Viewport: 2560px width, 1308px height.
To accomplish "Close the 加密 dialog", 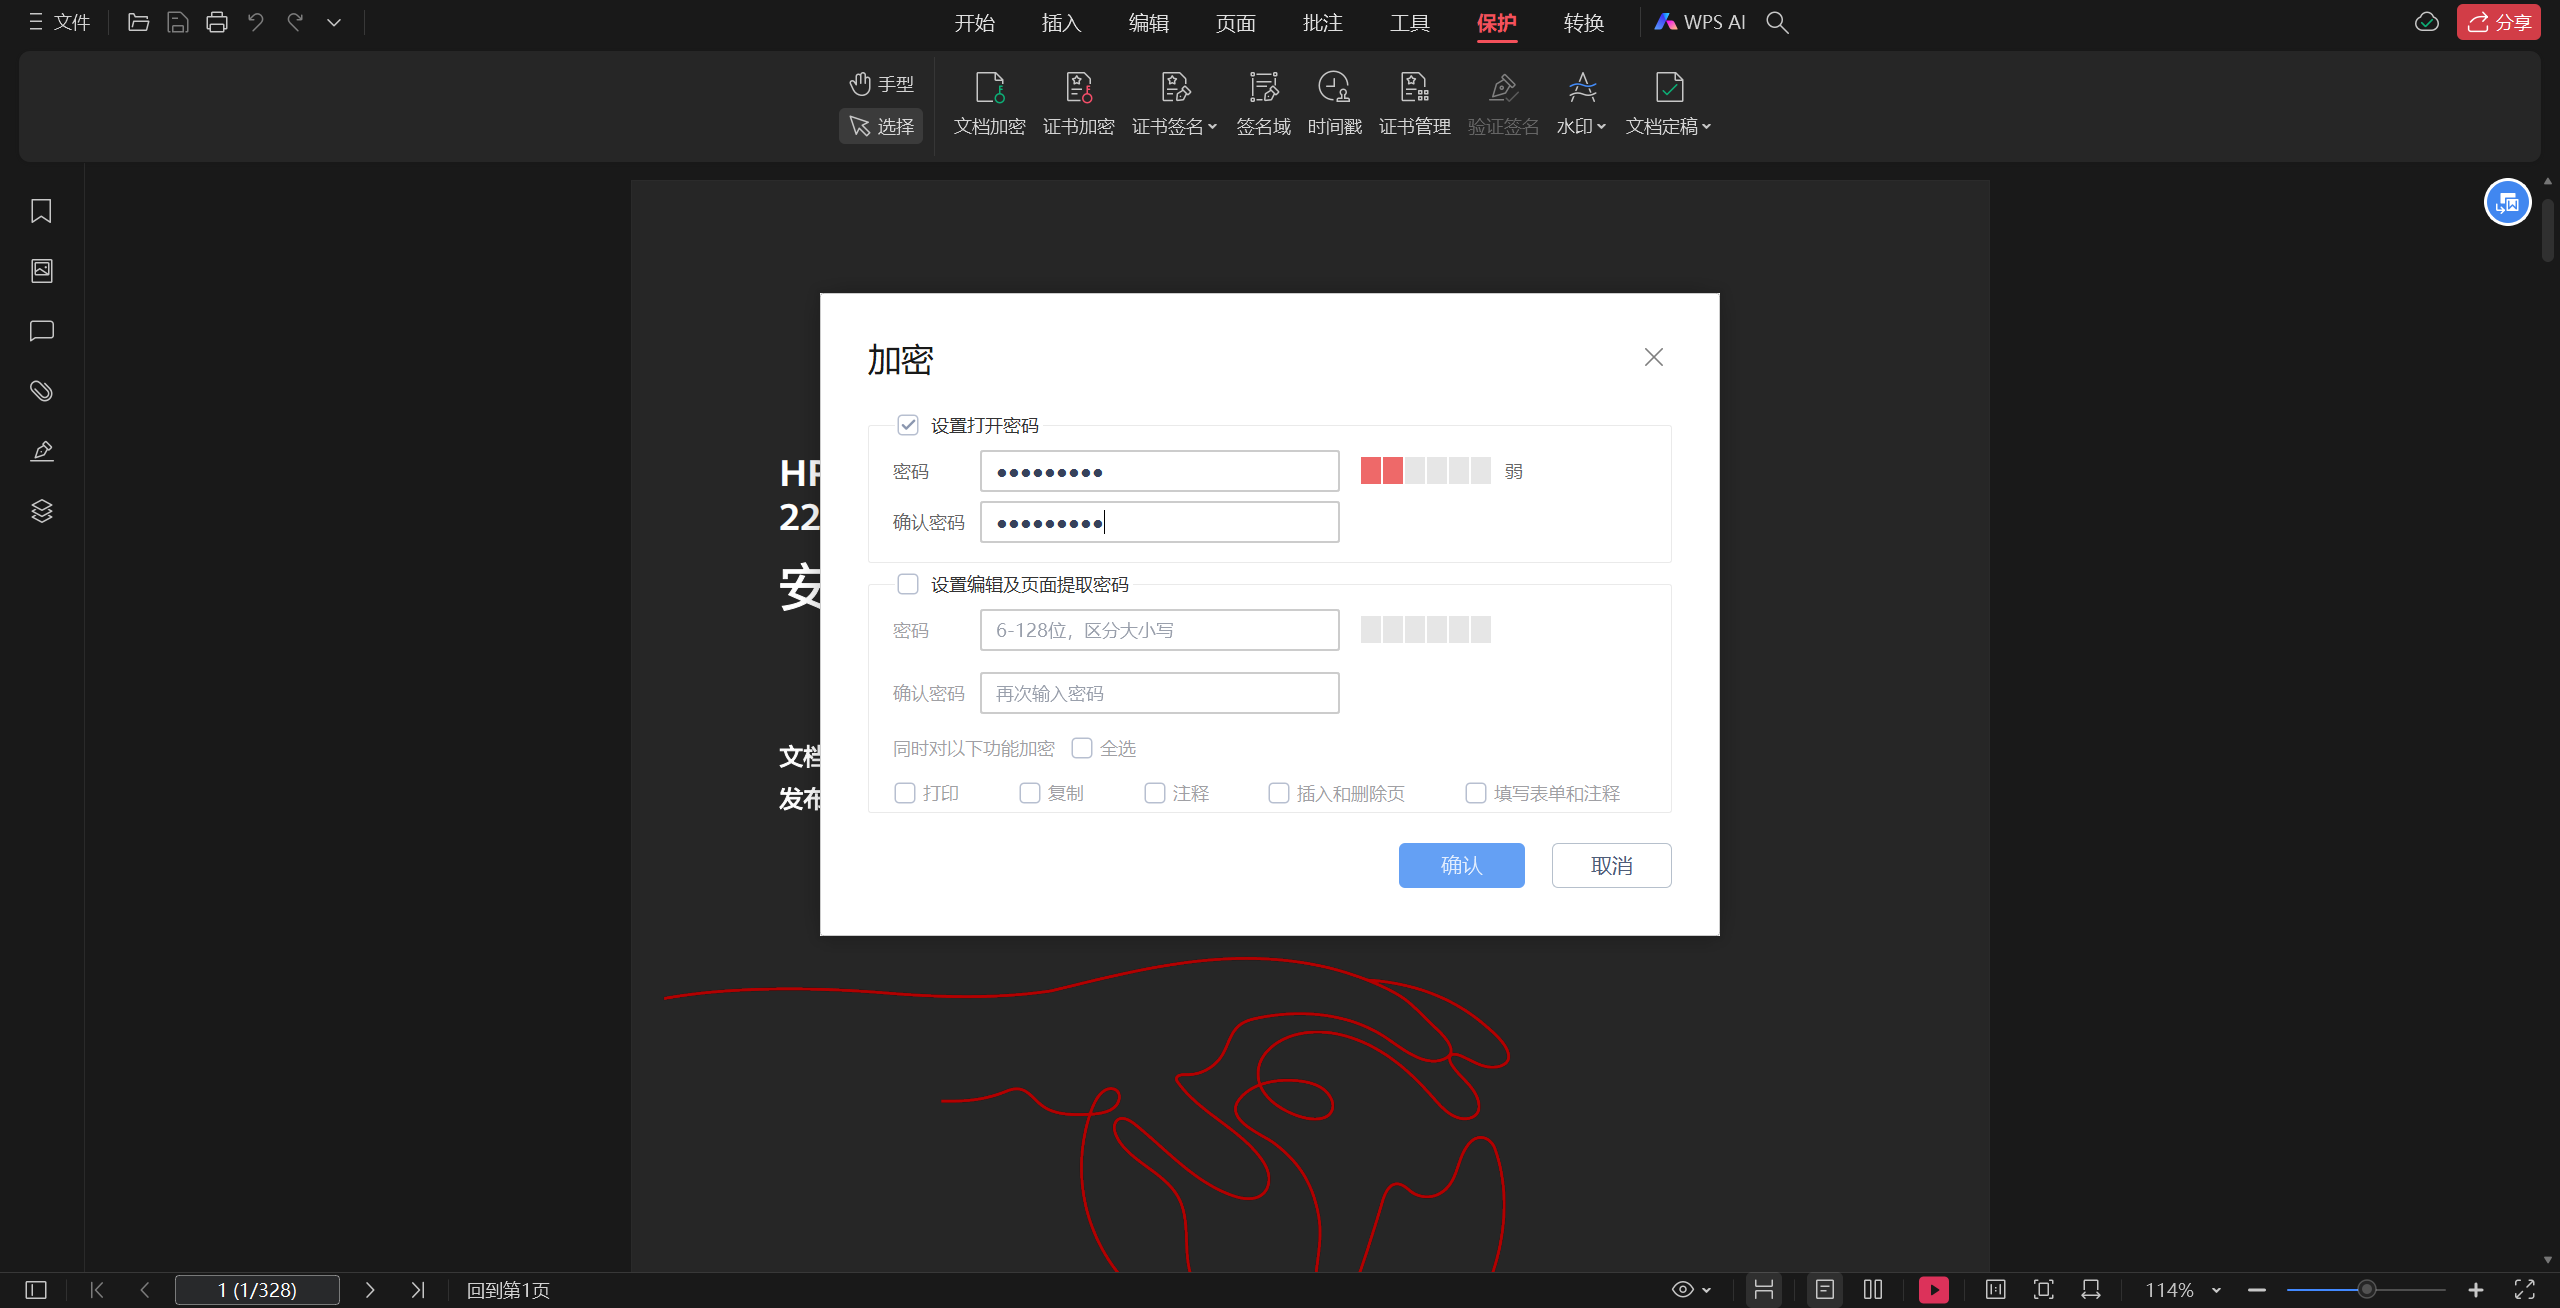I will pos(1653,357).
